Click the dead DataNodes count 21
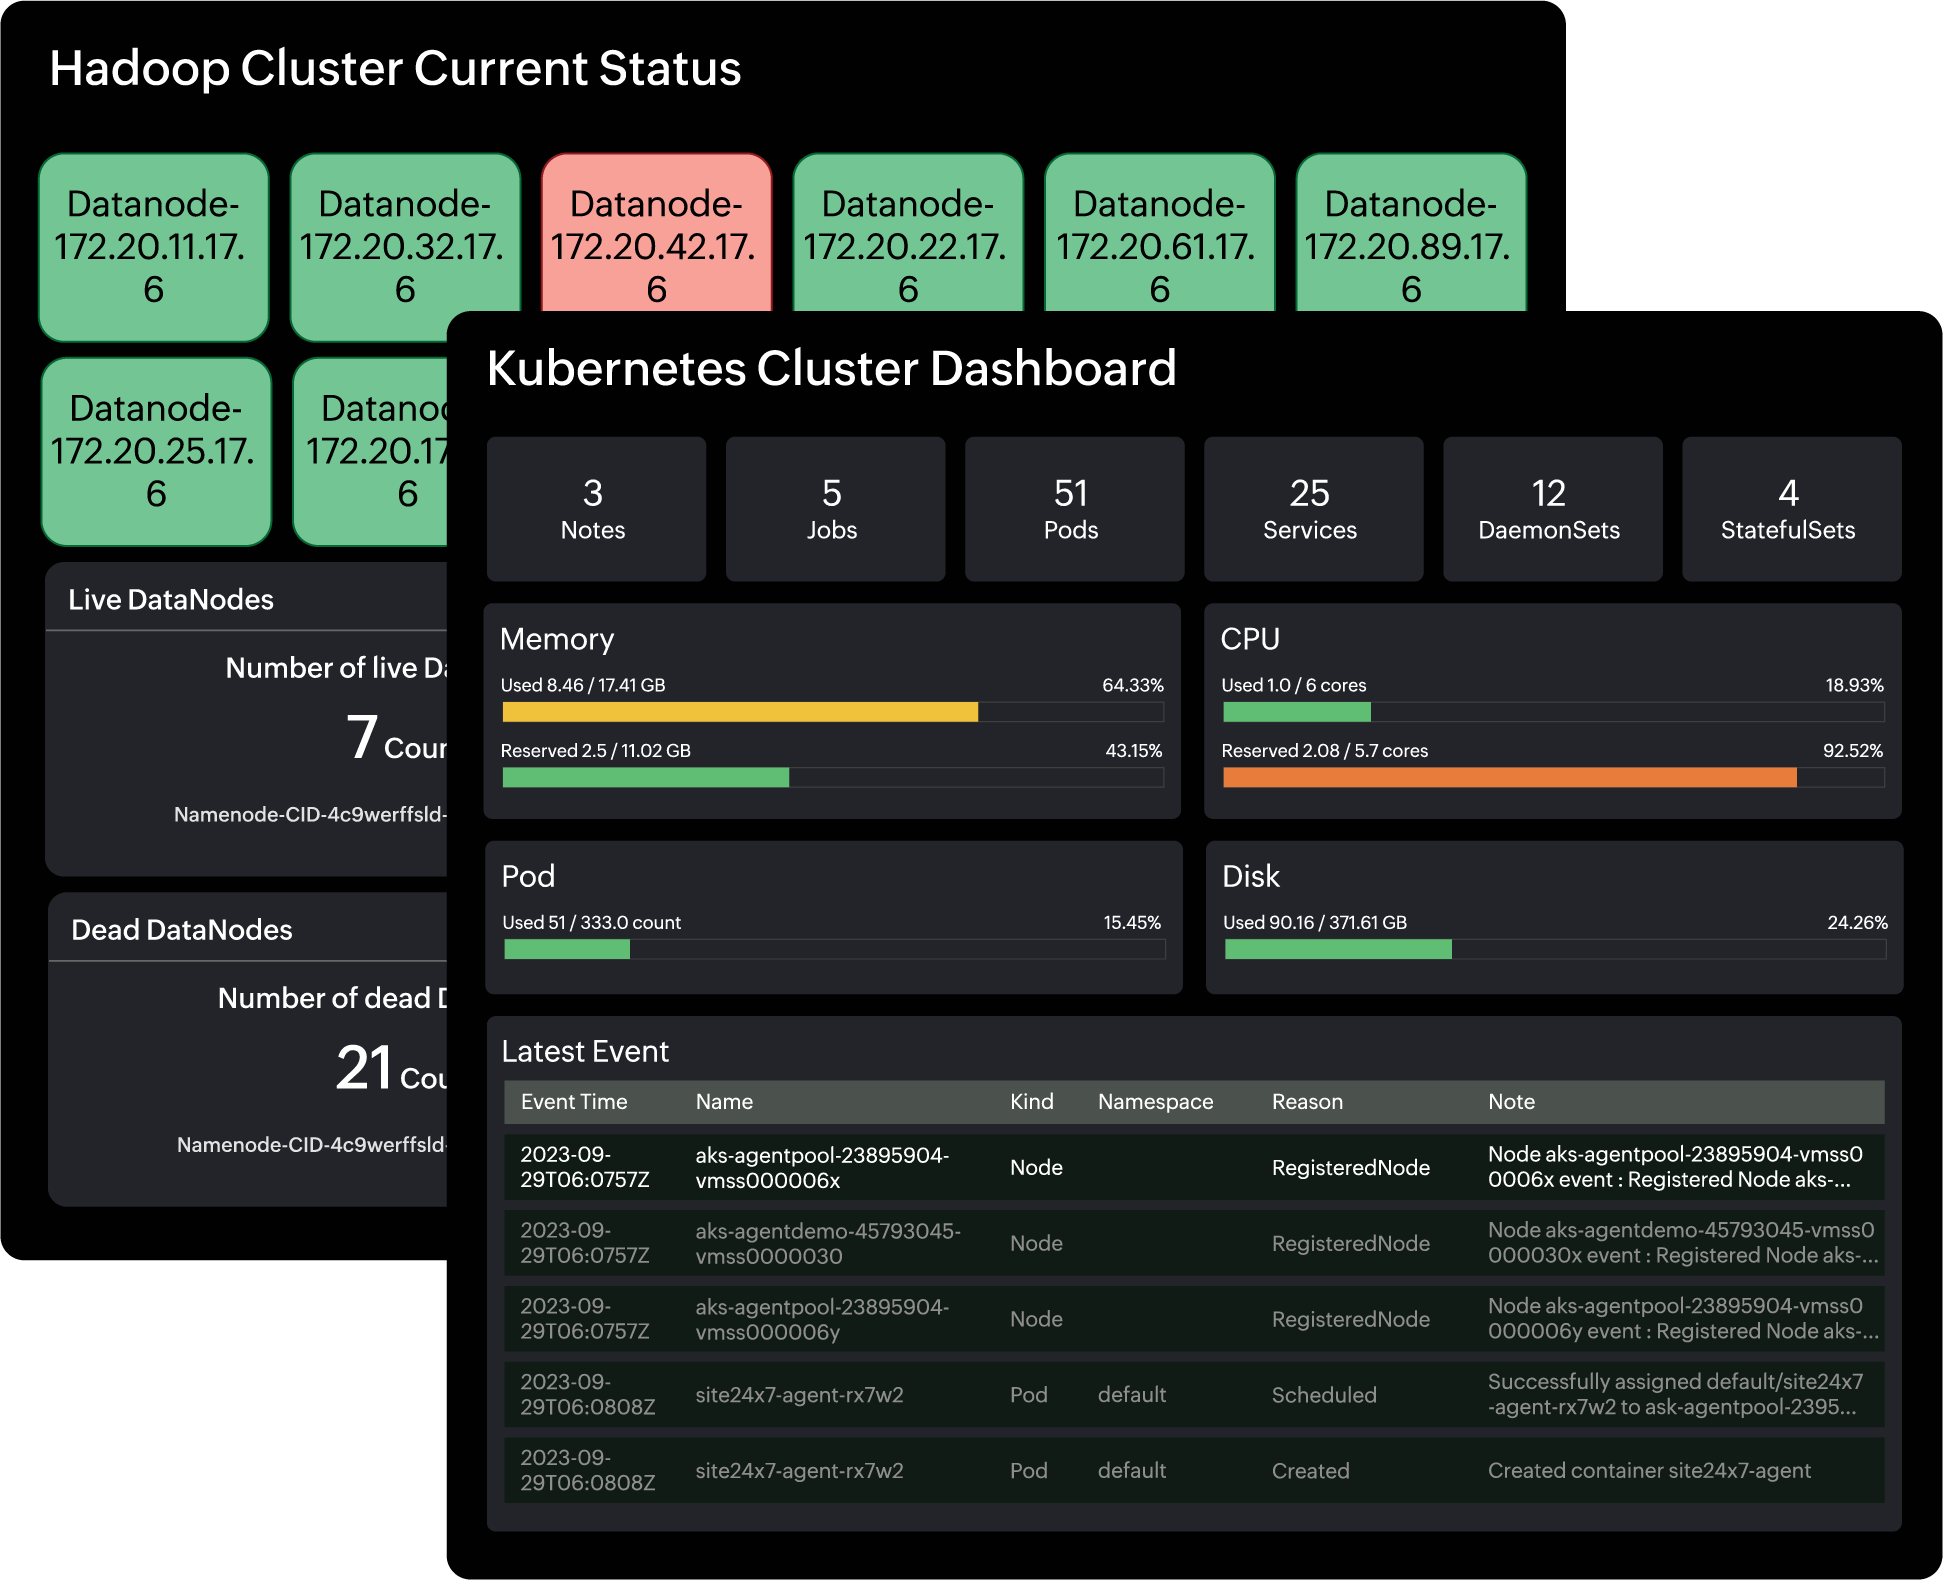This screenshot has width=1943, height=1580. 364,1067
